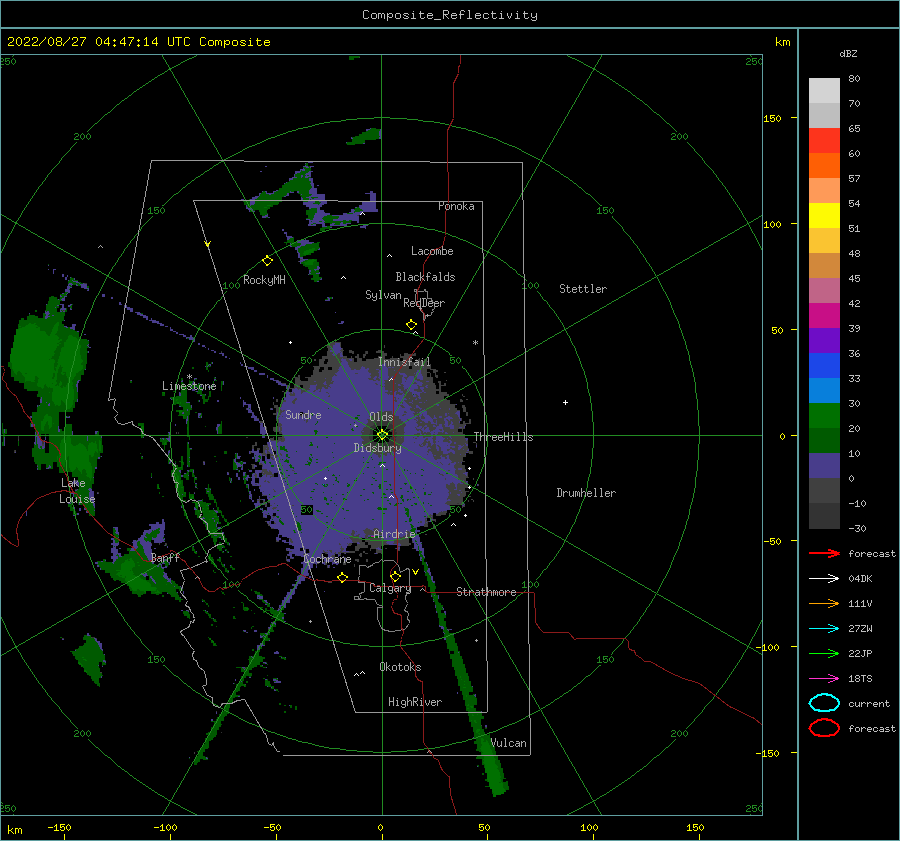Click the orange 60 dBZ color swatch
The height and width of the screenshot is (841, 900).
(x=824, y=165)
